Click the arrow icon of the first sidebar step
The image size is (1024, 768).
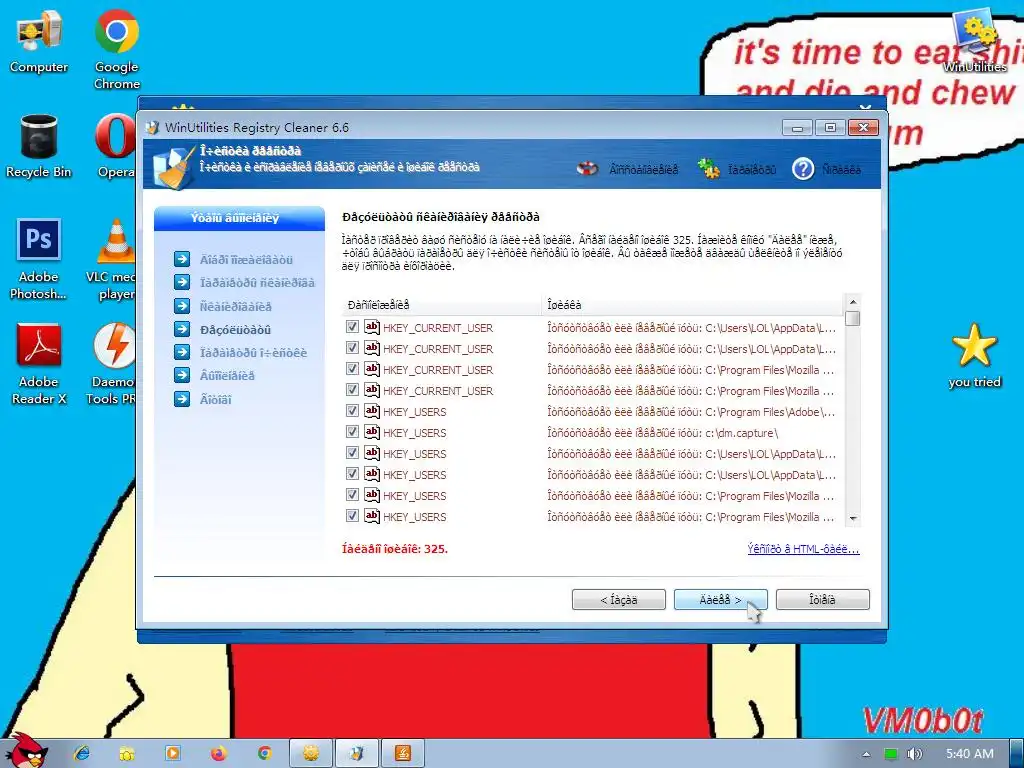(182, 259)
